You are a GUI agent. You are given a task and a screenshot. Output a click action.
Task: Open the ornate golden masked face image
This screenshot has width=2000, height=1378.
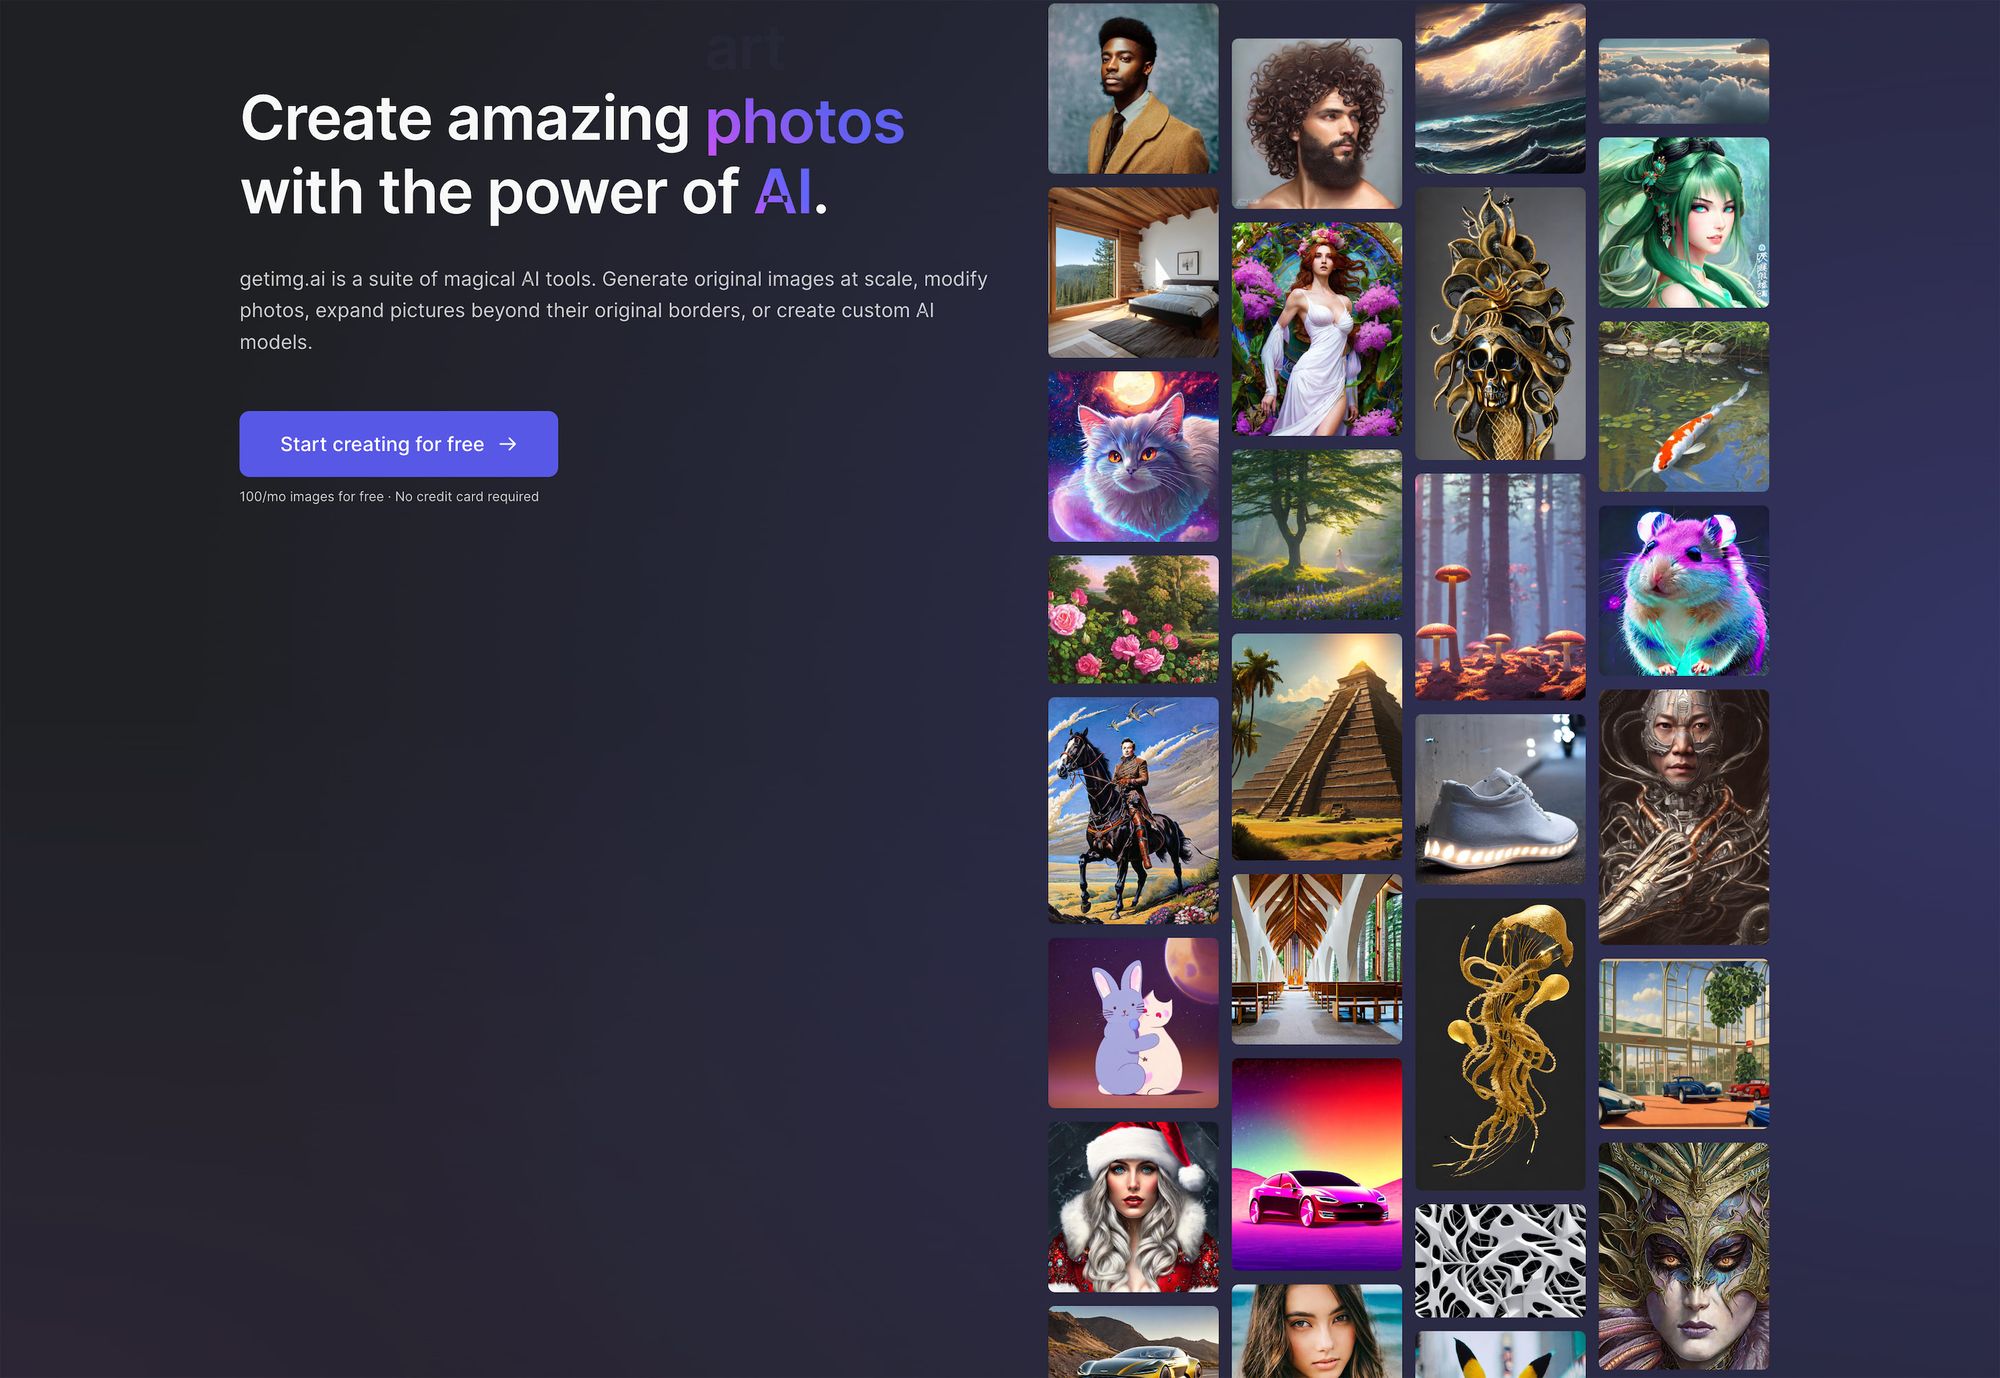(1683, 1256)
